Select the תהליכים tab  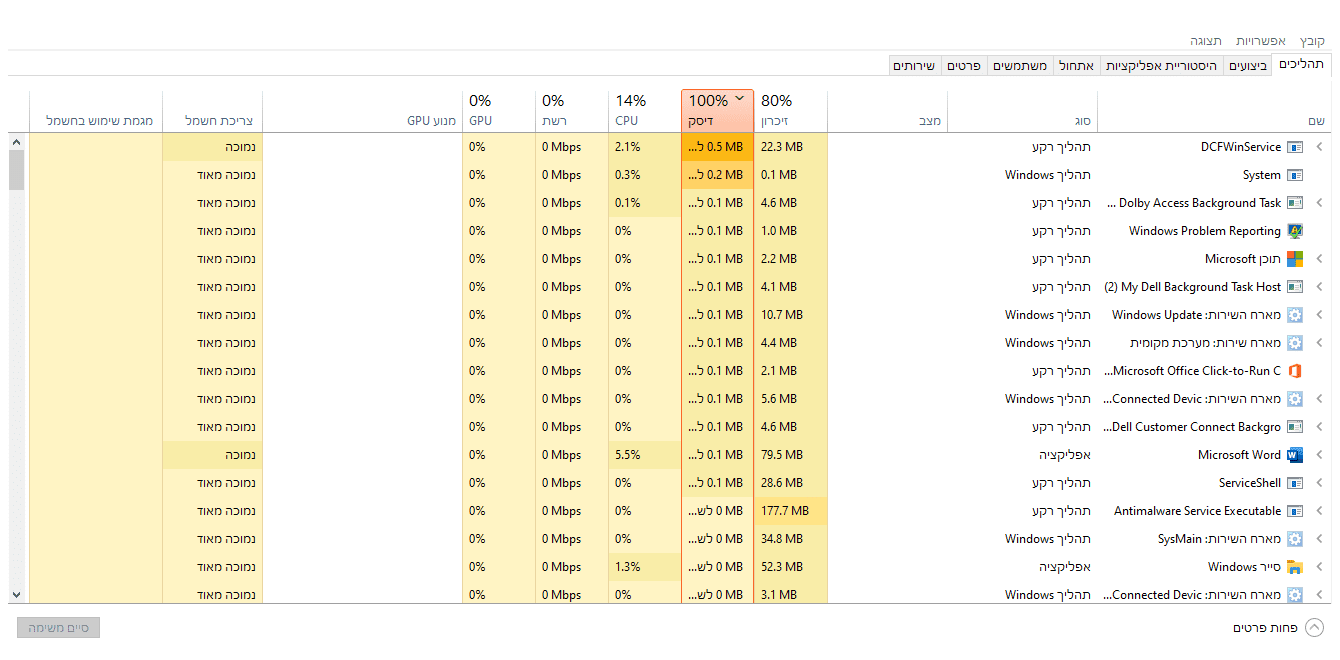point(1301,64)
